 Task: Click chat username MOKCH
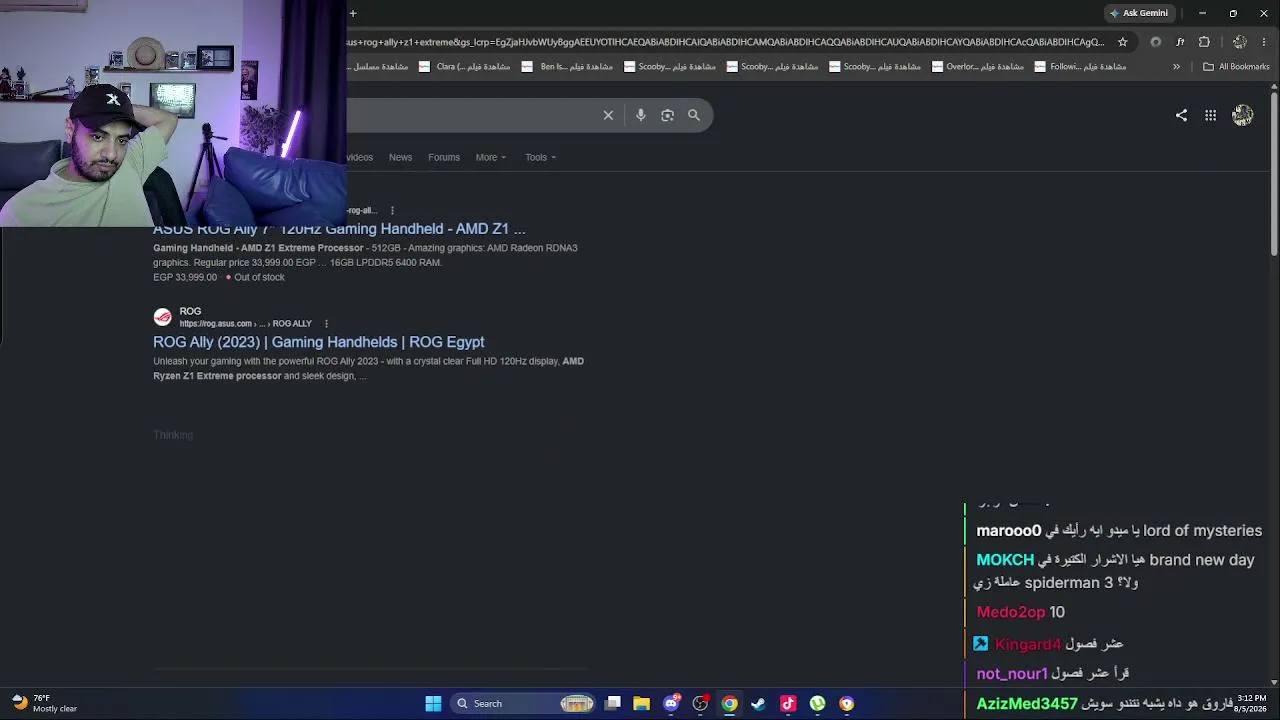pyautogui.click(x=1005, y=560)
